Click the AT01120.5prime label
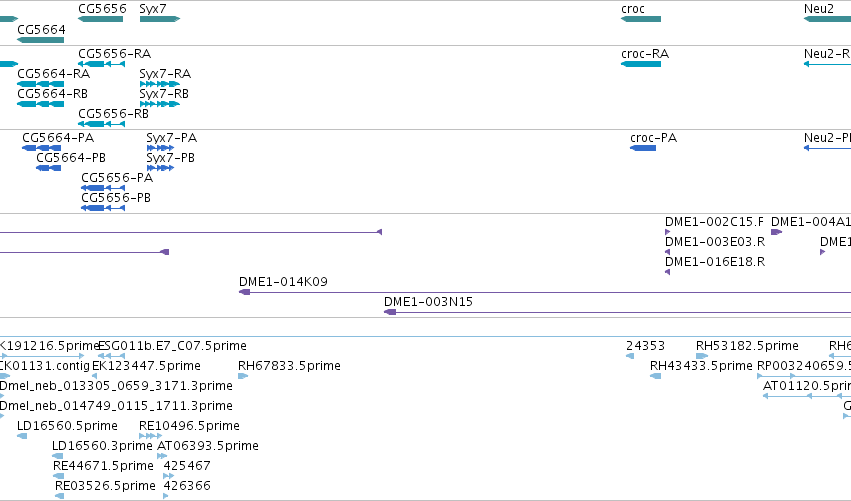The height and width of the screenshot is (501, 851). tap(806, 386)
